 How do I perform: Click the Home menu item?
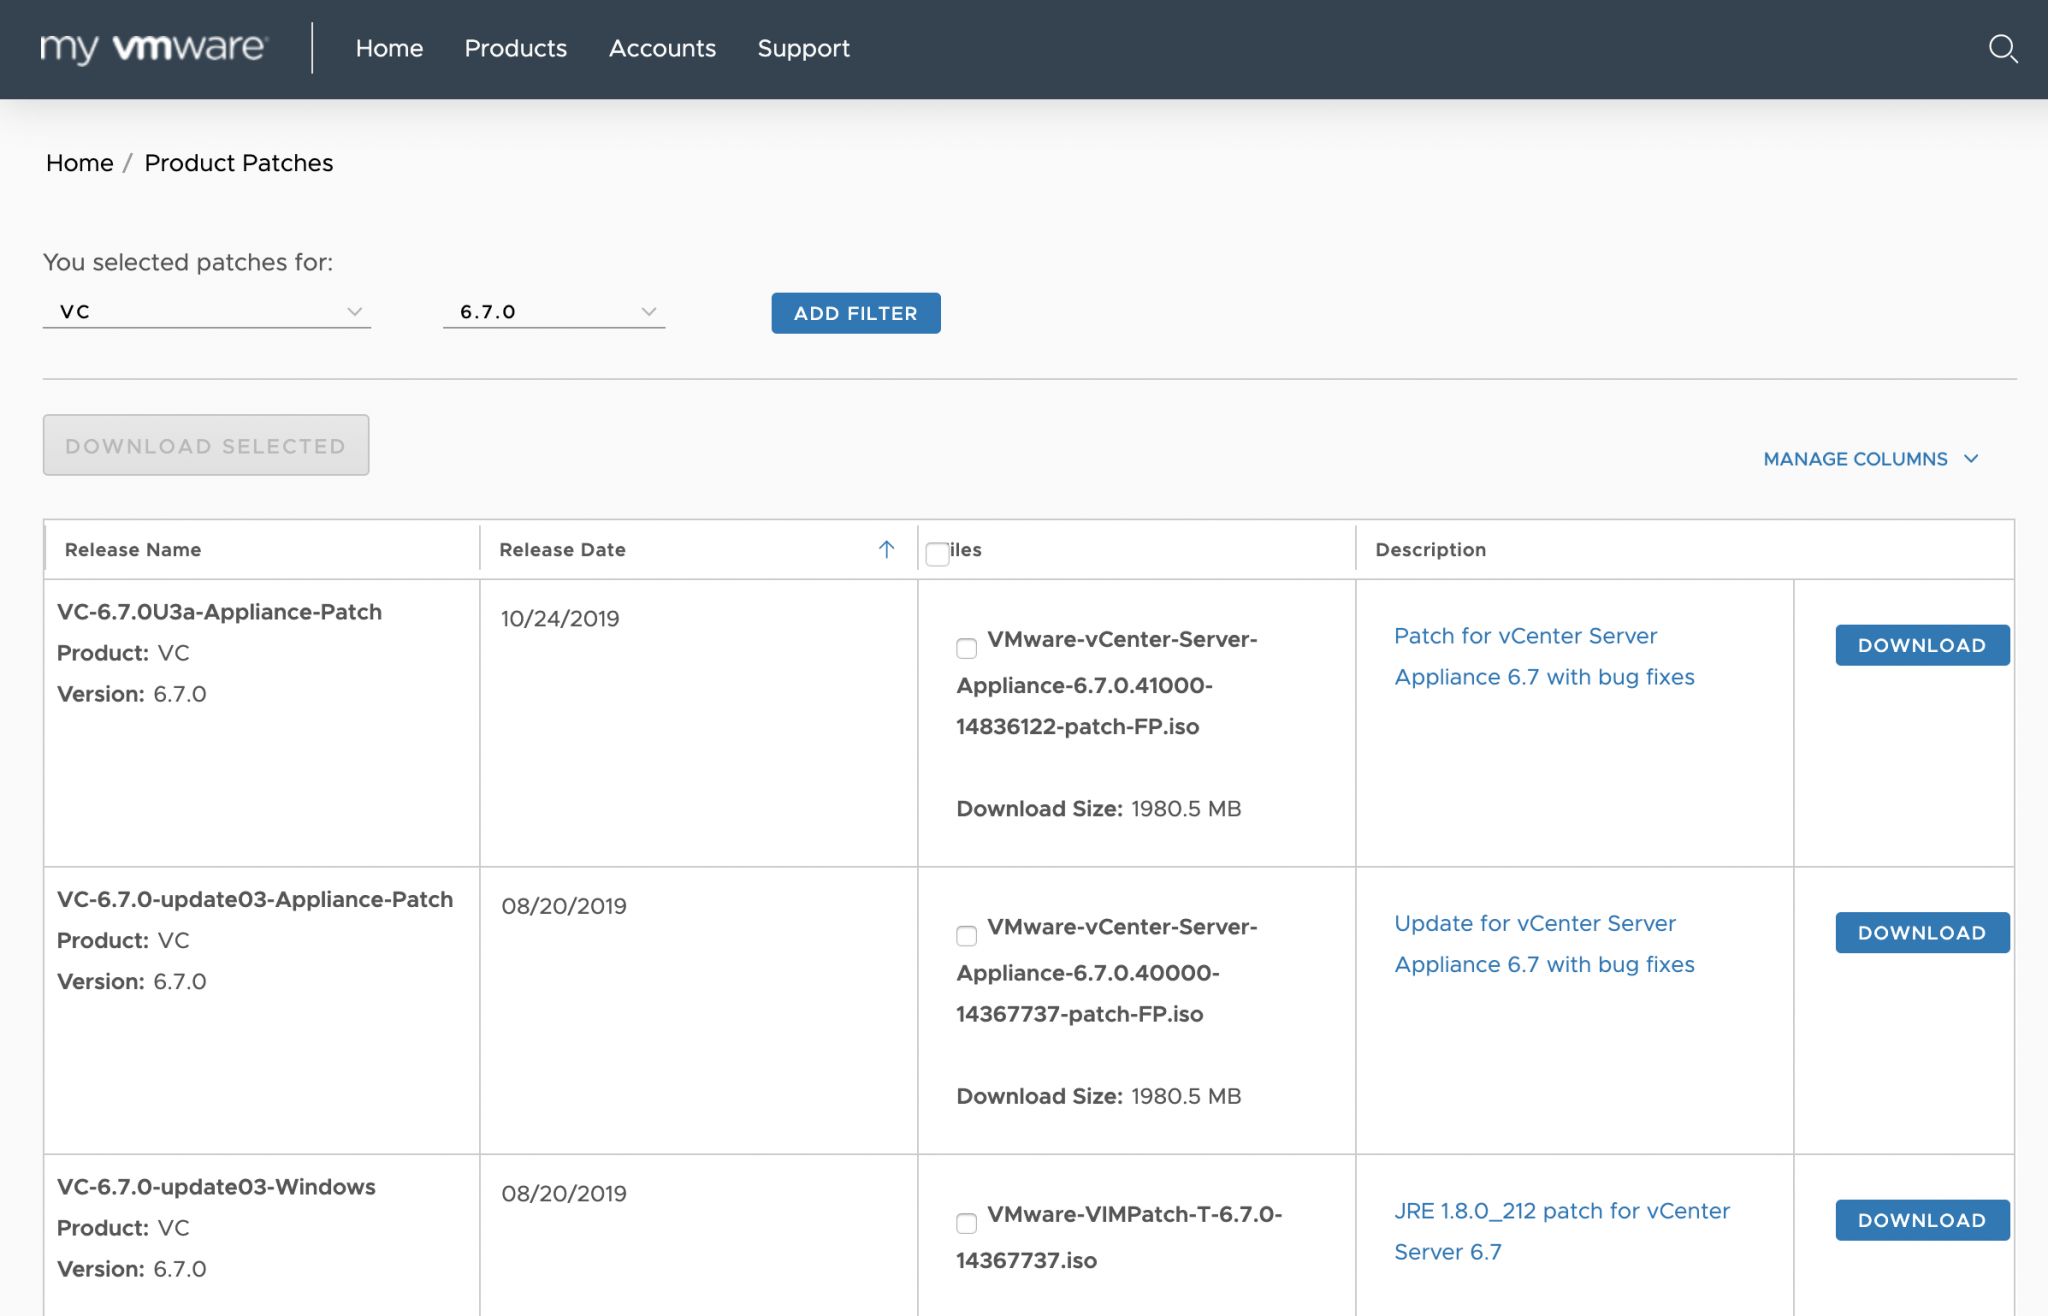tap(389, 48)
